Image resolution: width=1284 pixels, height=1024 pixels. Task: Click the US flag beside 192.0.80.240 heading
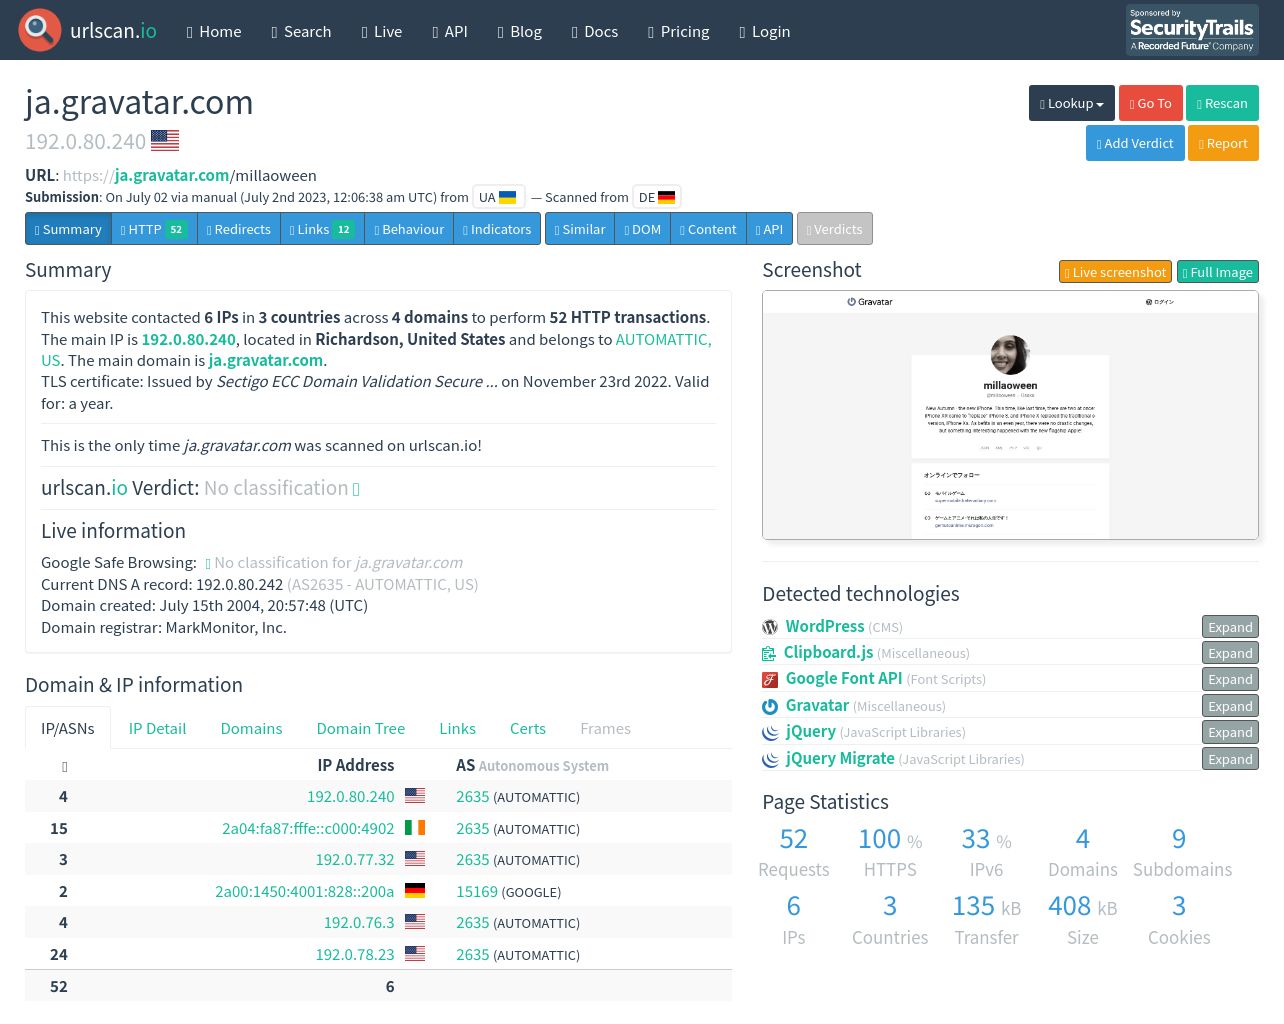[x=165, y=141]
